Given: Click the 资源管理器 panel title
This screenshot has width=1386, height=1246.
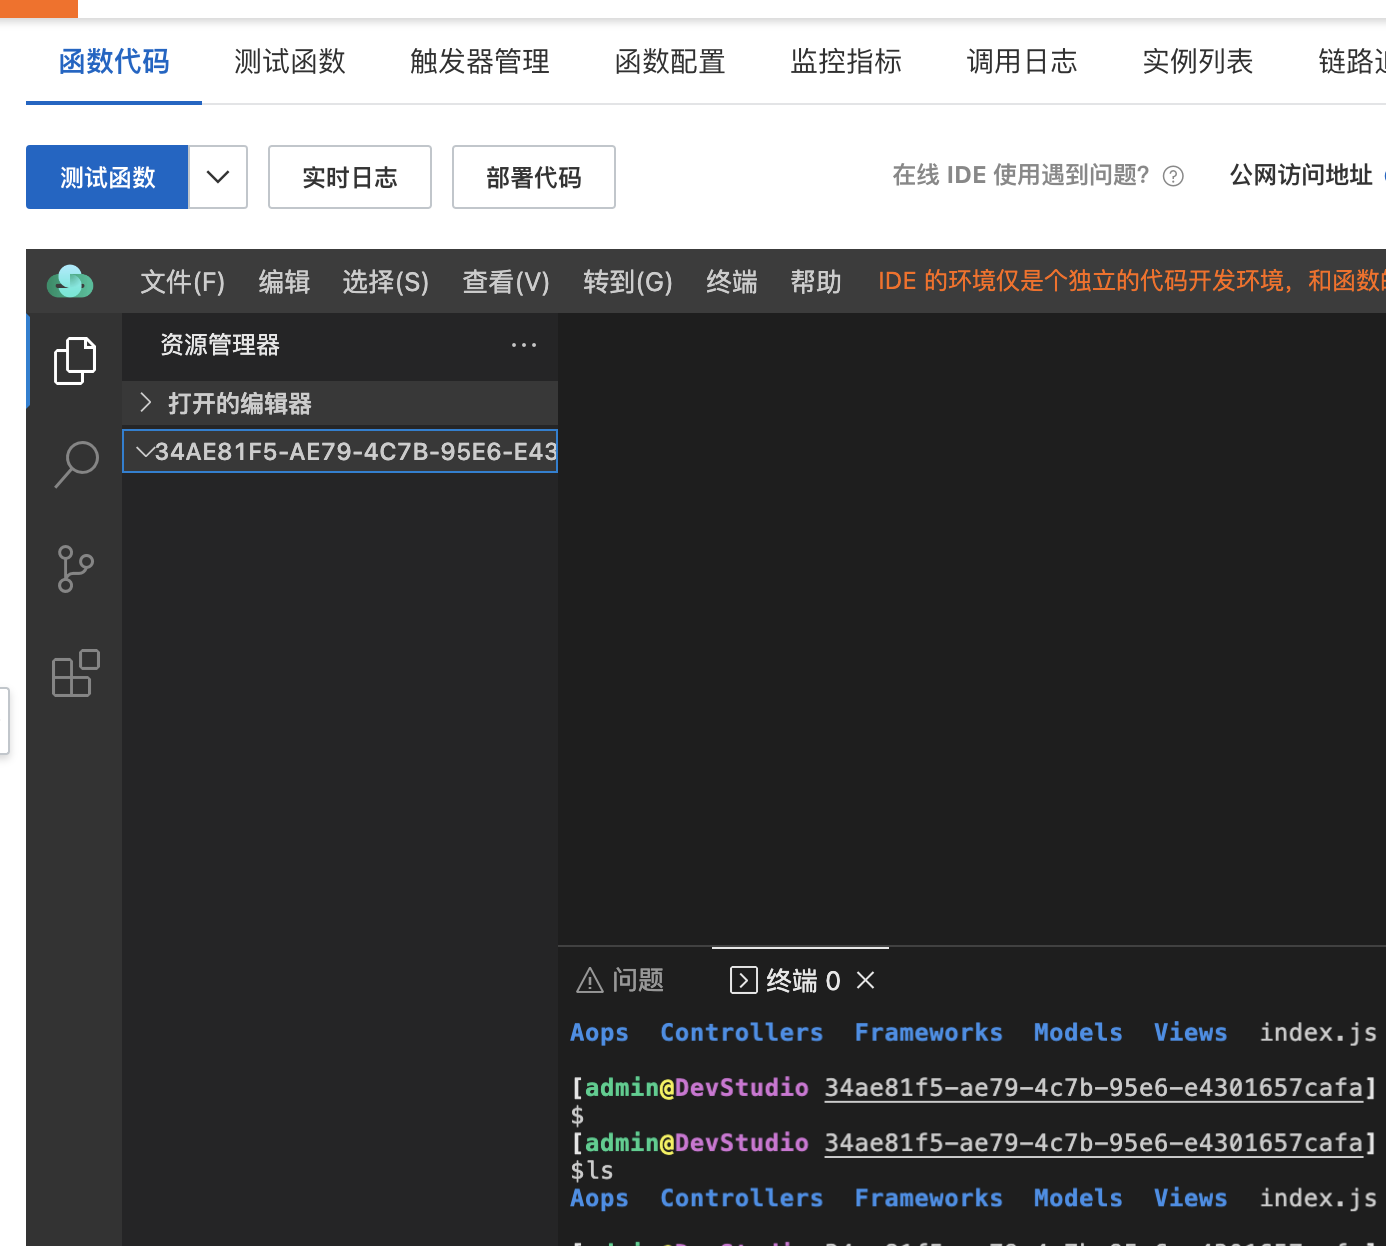Looking at the screenshot, I should [x=220, y=345].
